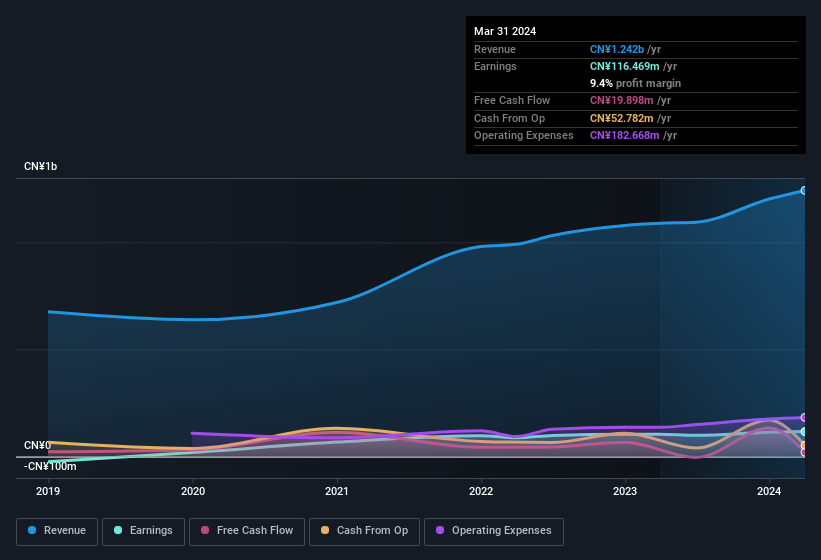Screen dimensions: 821x560
Task: Click the 2024 x-axis label
Action: point(769,491)
